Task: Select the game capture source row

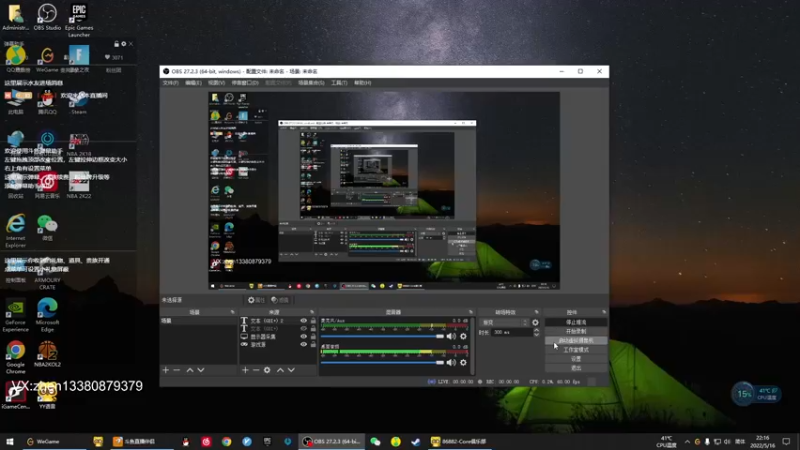Action: coord(278,344)
